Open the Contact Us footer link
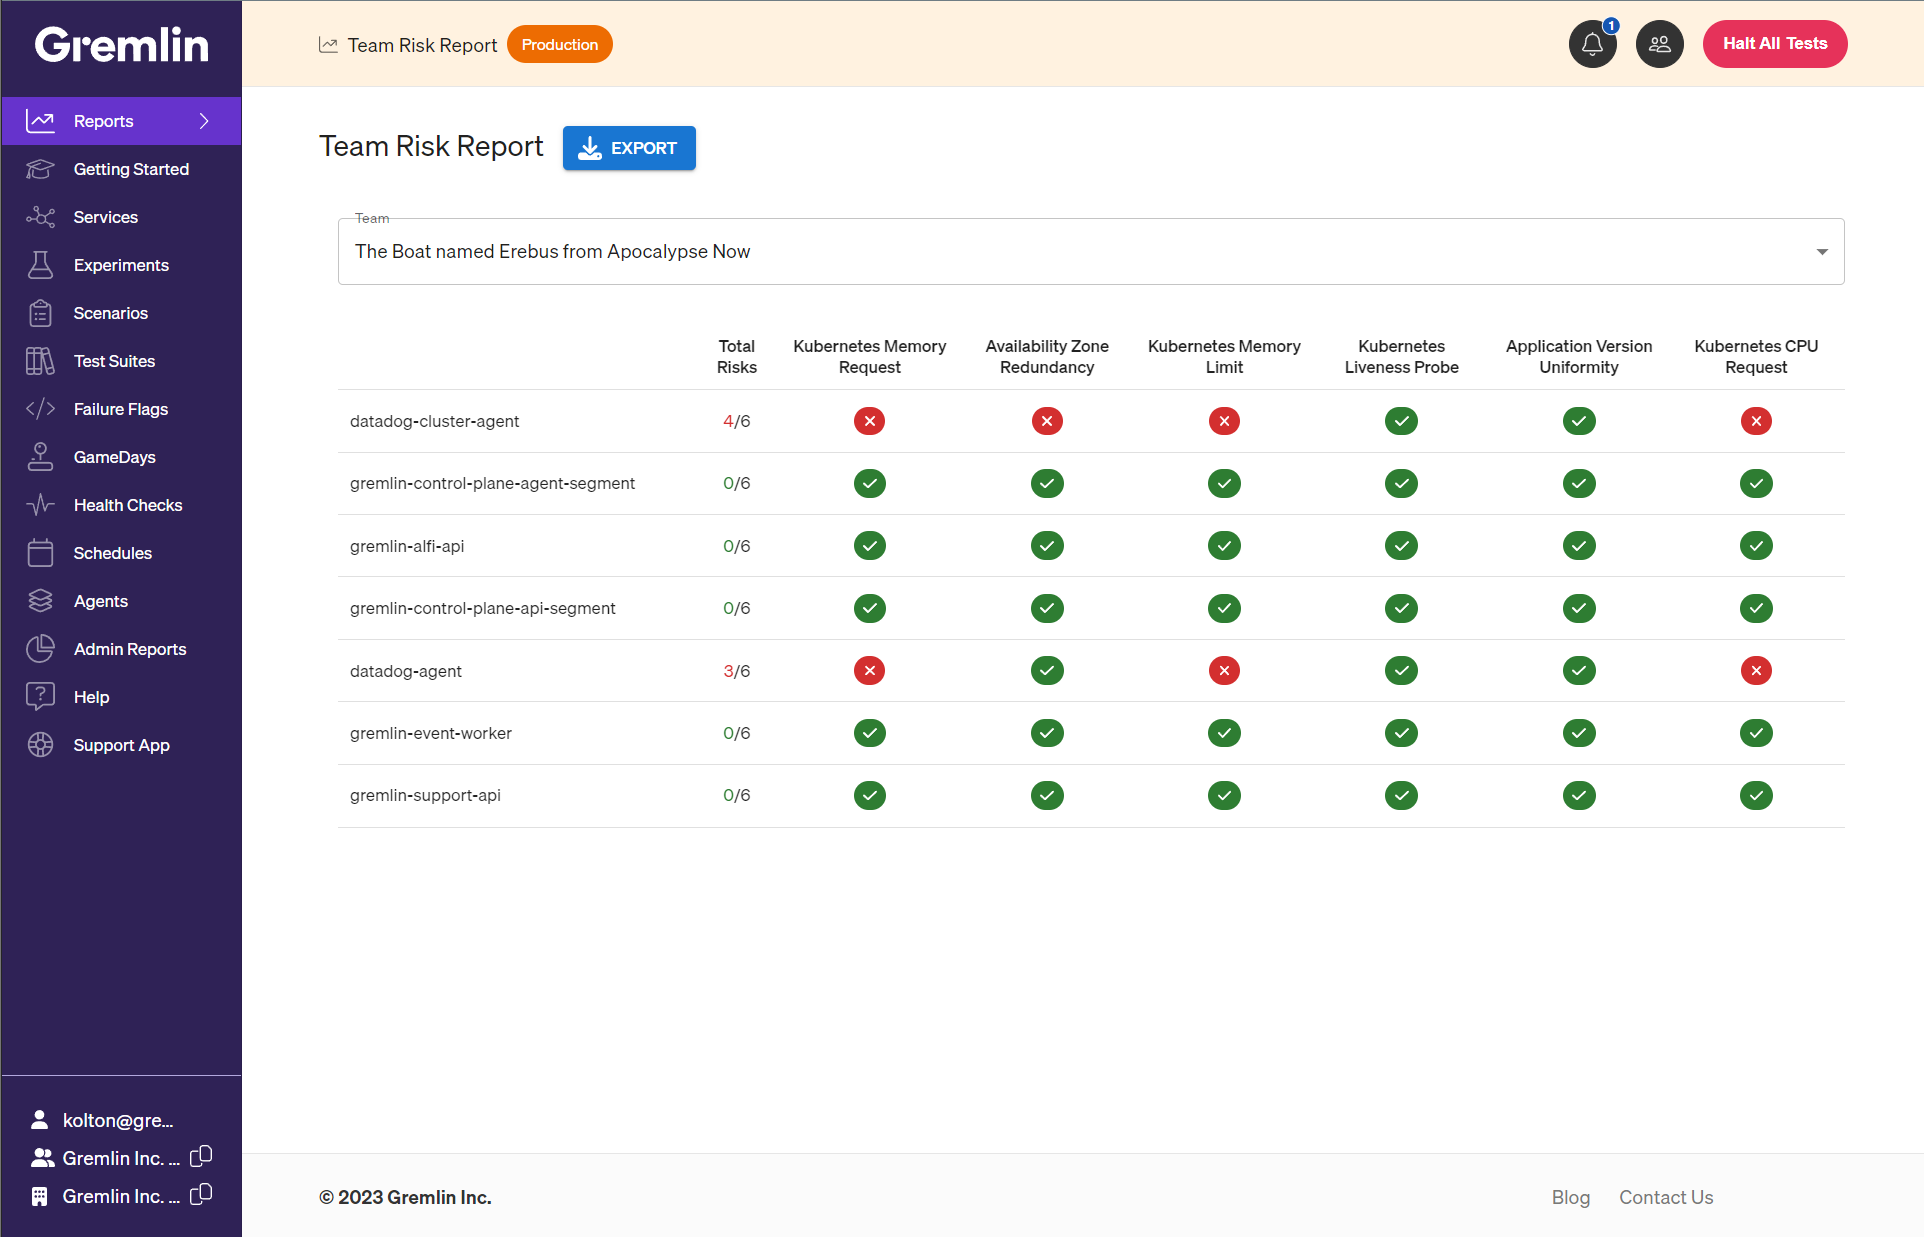Screen dimensions: 1924x1237 1666,1197
